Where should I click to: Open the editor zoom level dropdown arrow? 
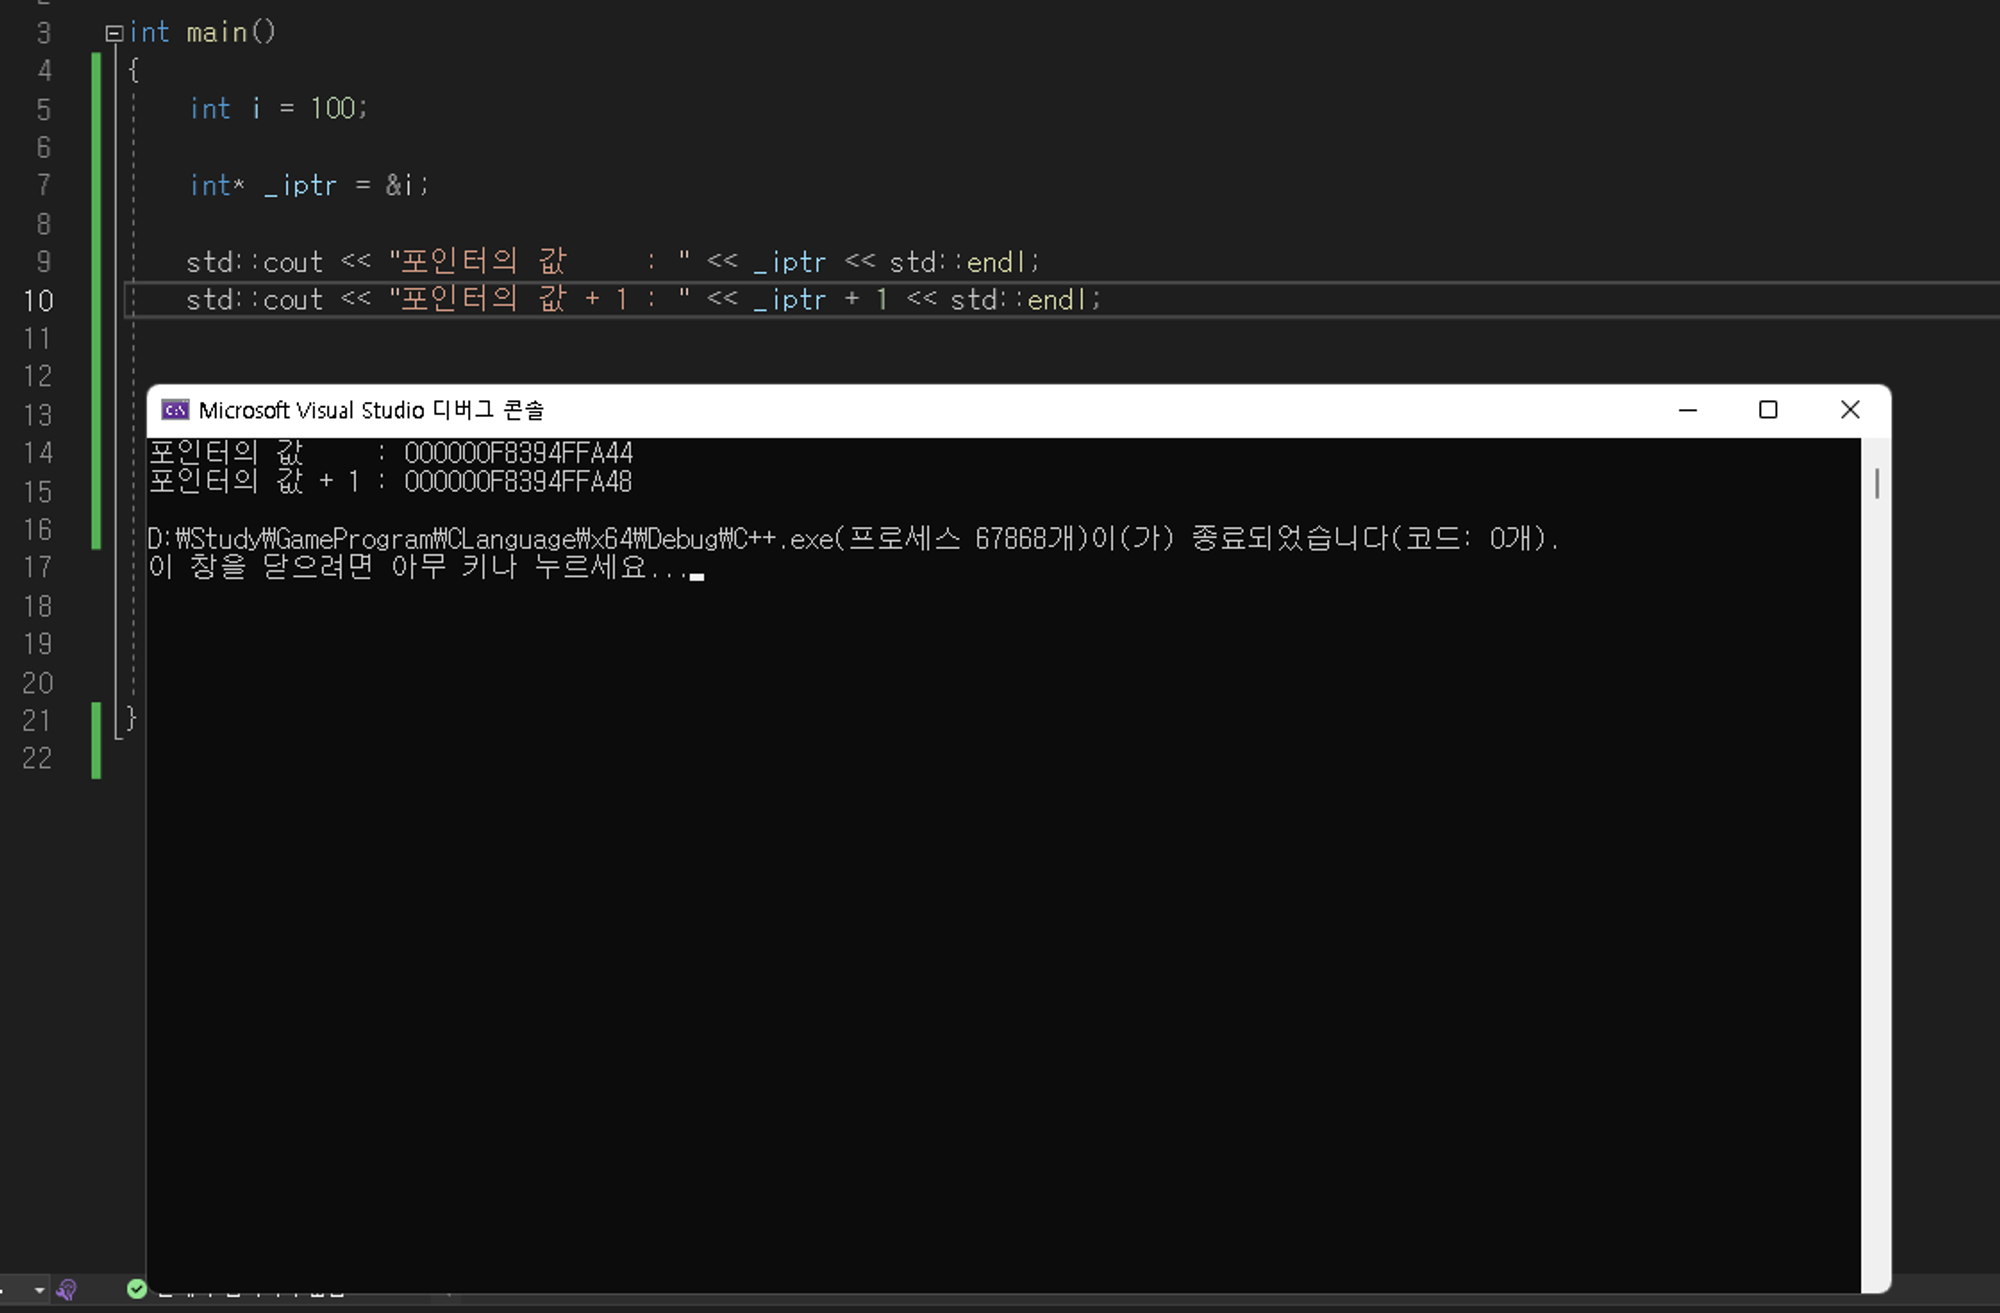pyautogui.click(x=39, y=1290)
